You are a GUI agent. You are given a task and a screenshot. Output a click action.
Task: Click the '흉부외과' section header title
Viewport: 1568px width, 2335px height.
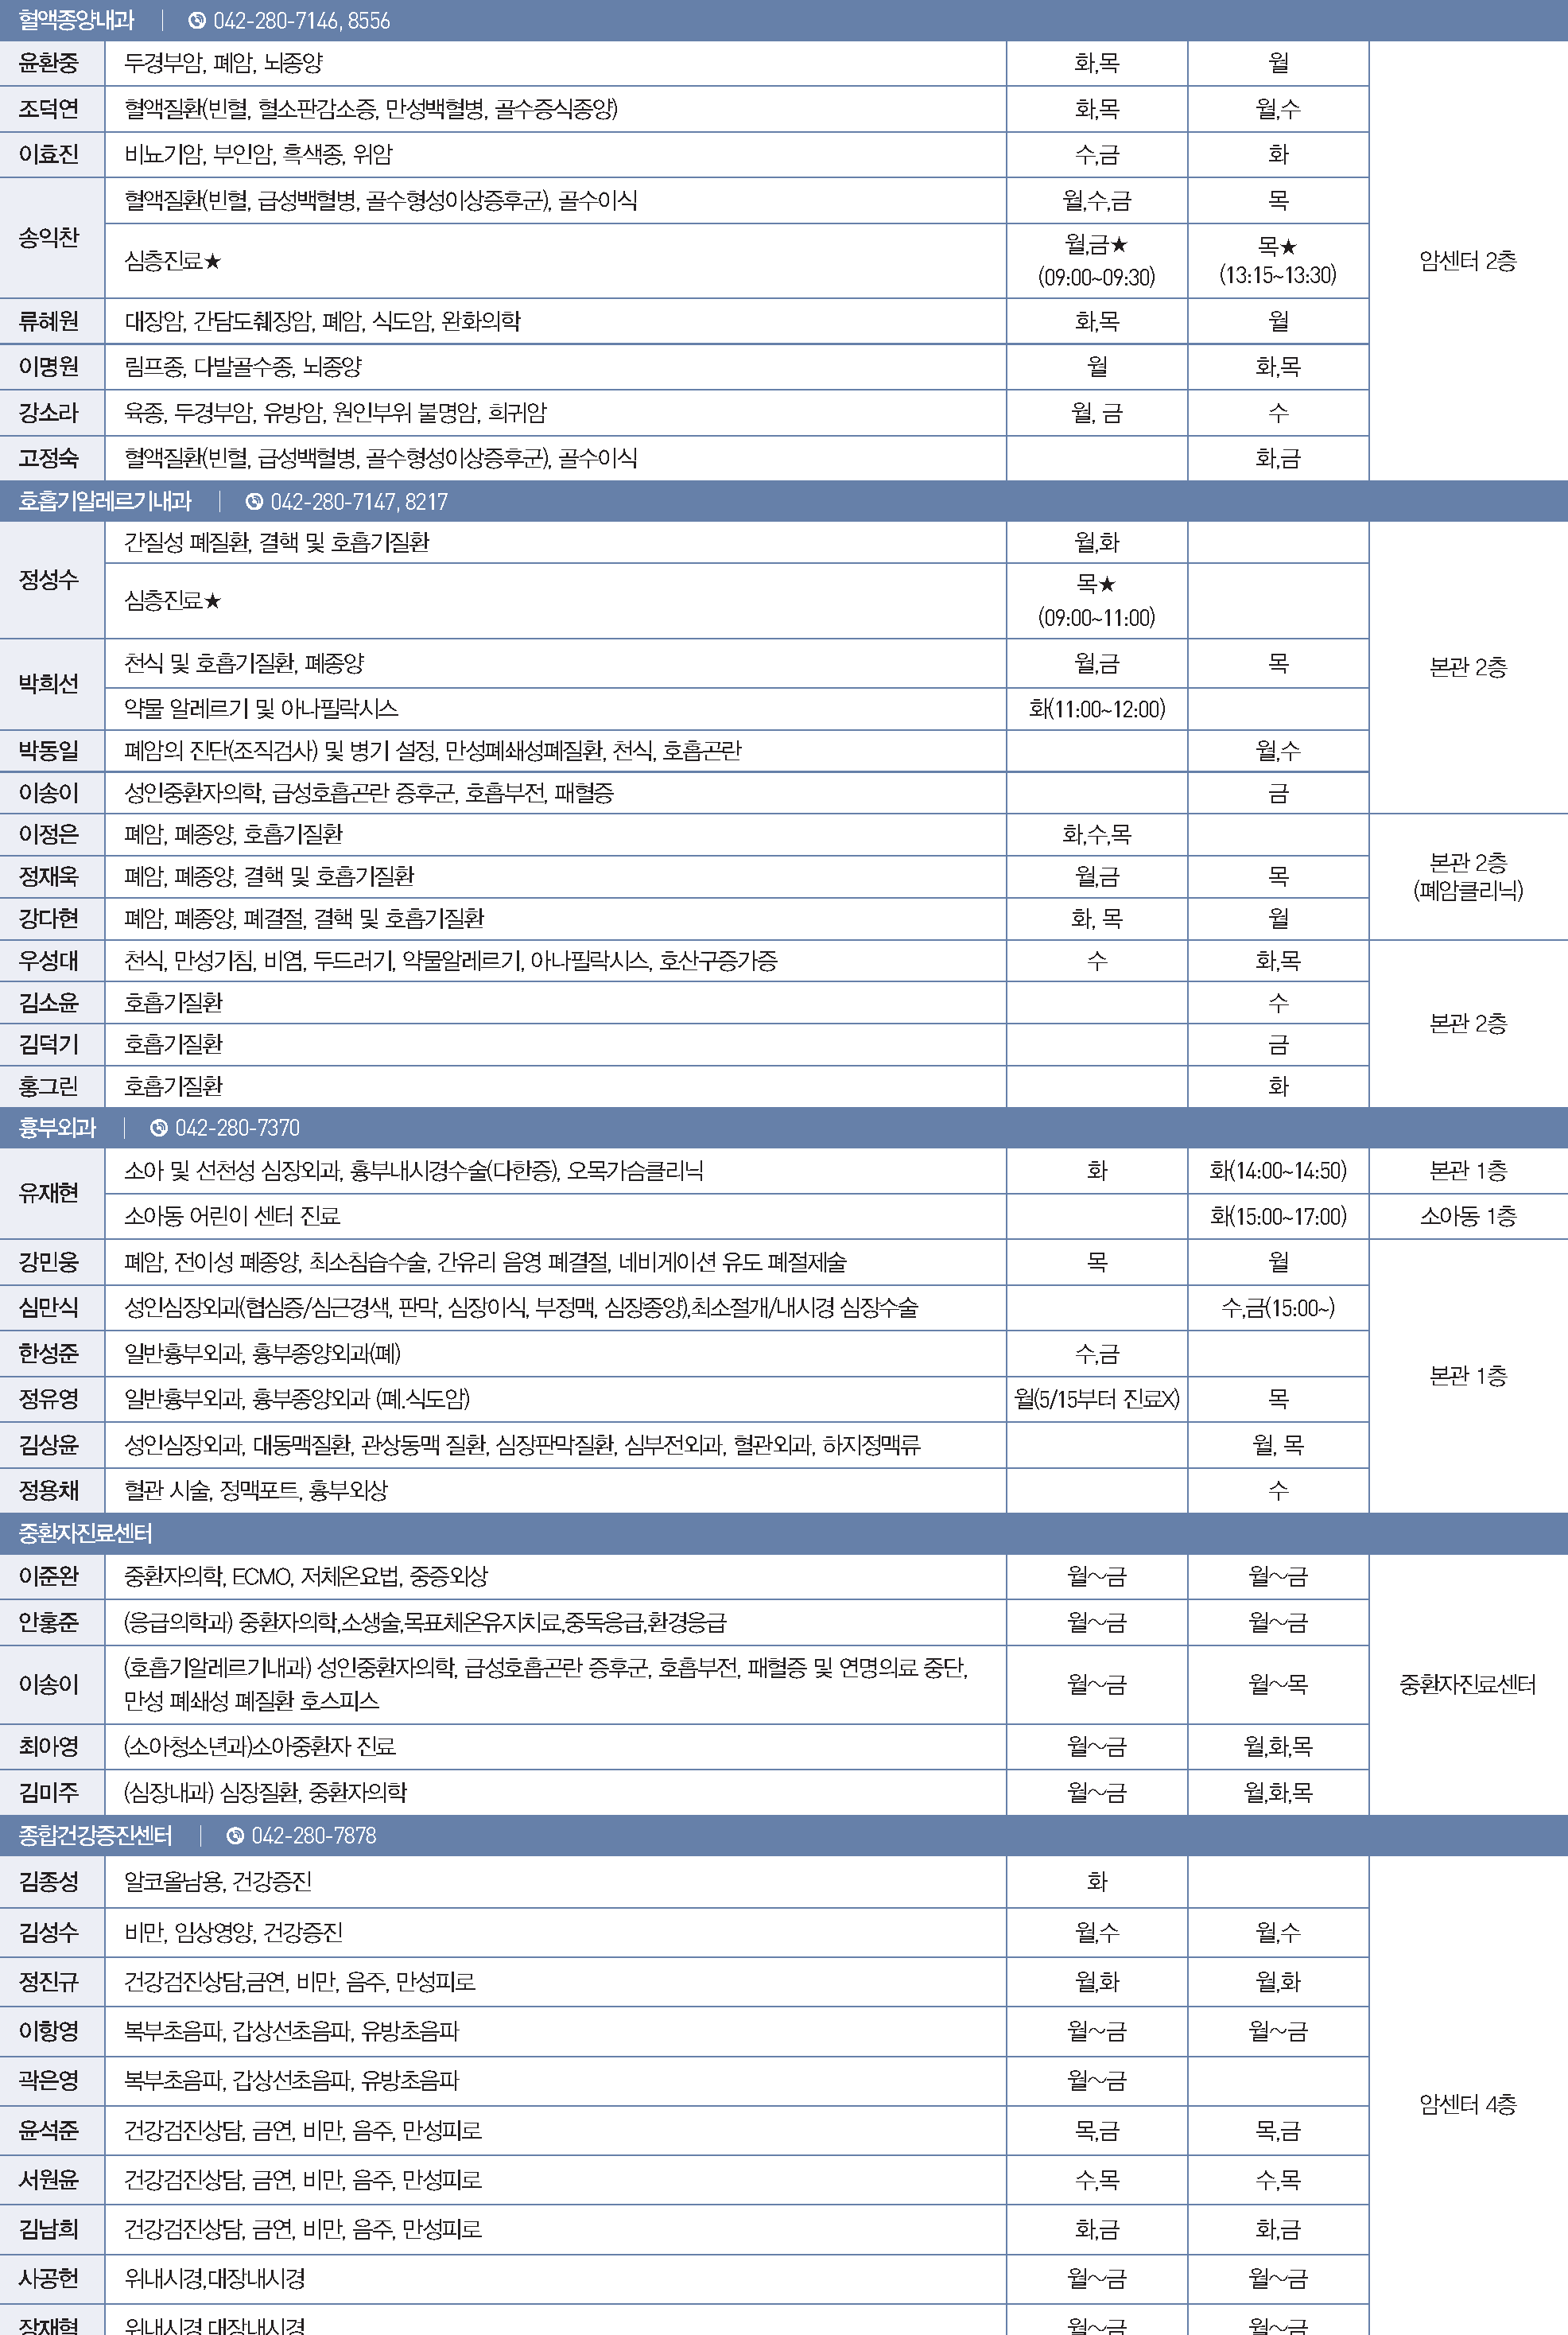click(x=57, y=1128)
